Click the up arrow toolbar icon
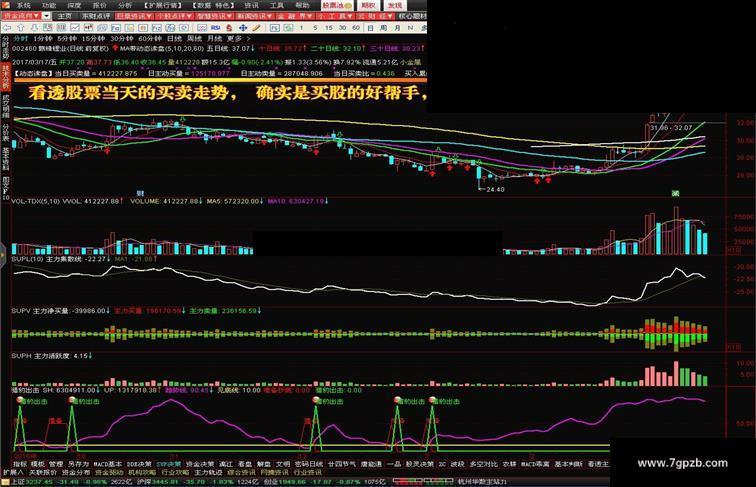 20,28
